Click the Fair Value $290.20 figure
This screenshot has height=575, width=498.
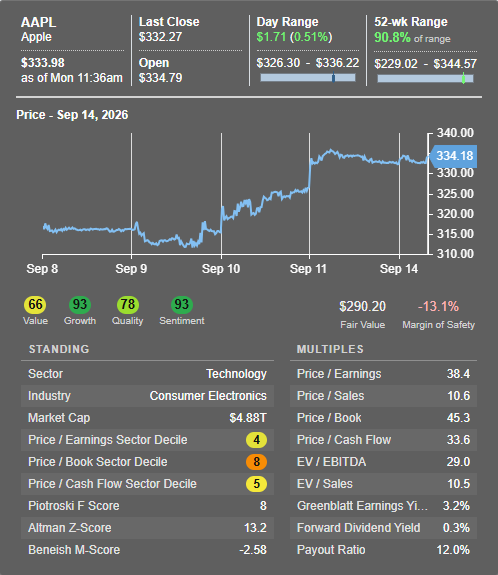pyautogui.click(x=362, y=306)
